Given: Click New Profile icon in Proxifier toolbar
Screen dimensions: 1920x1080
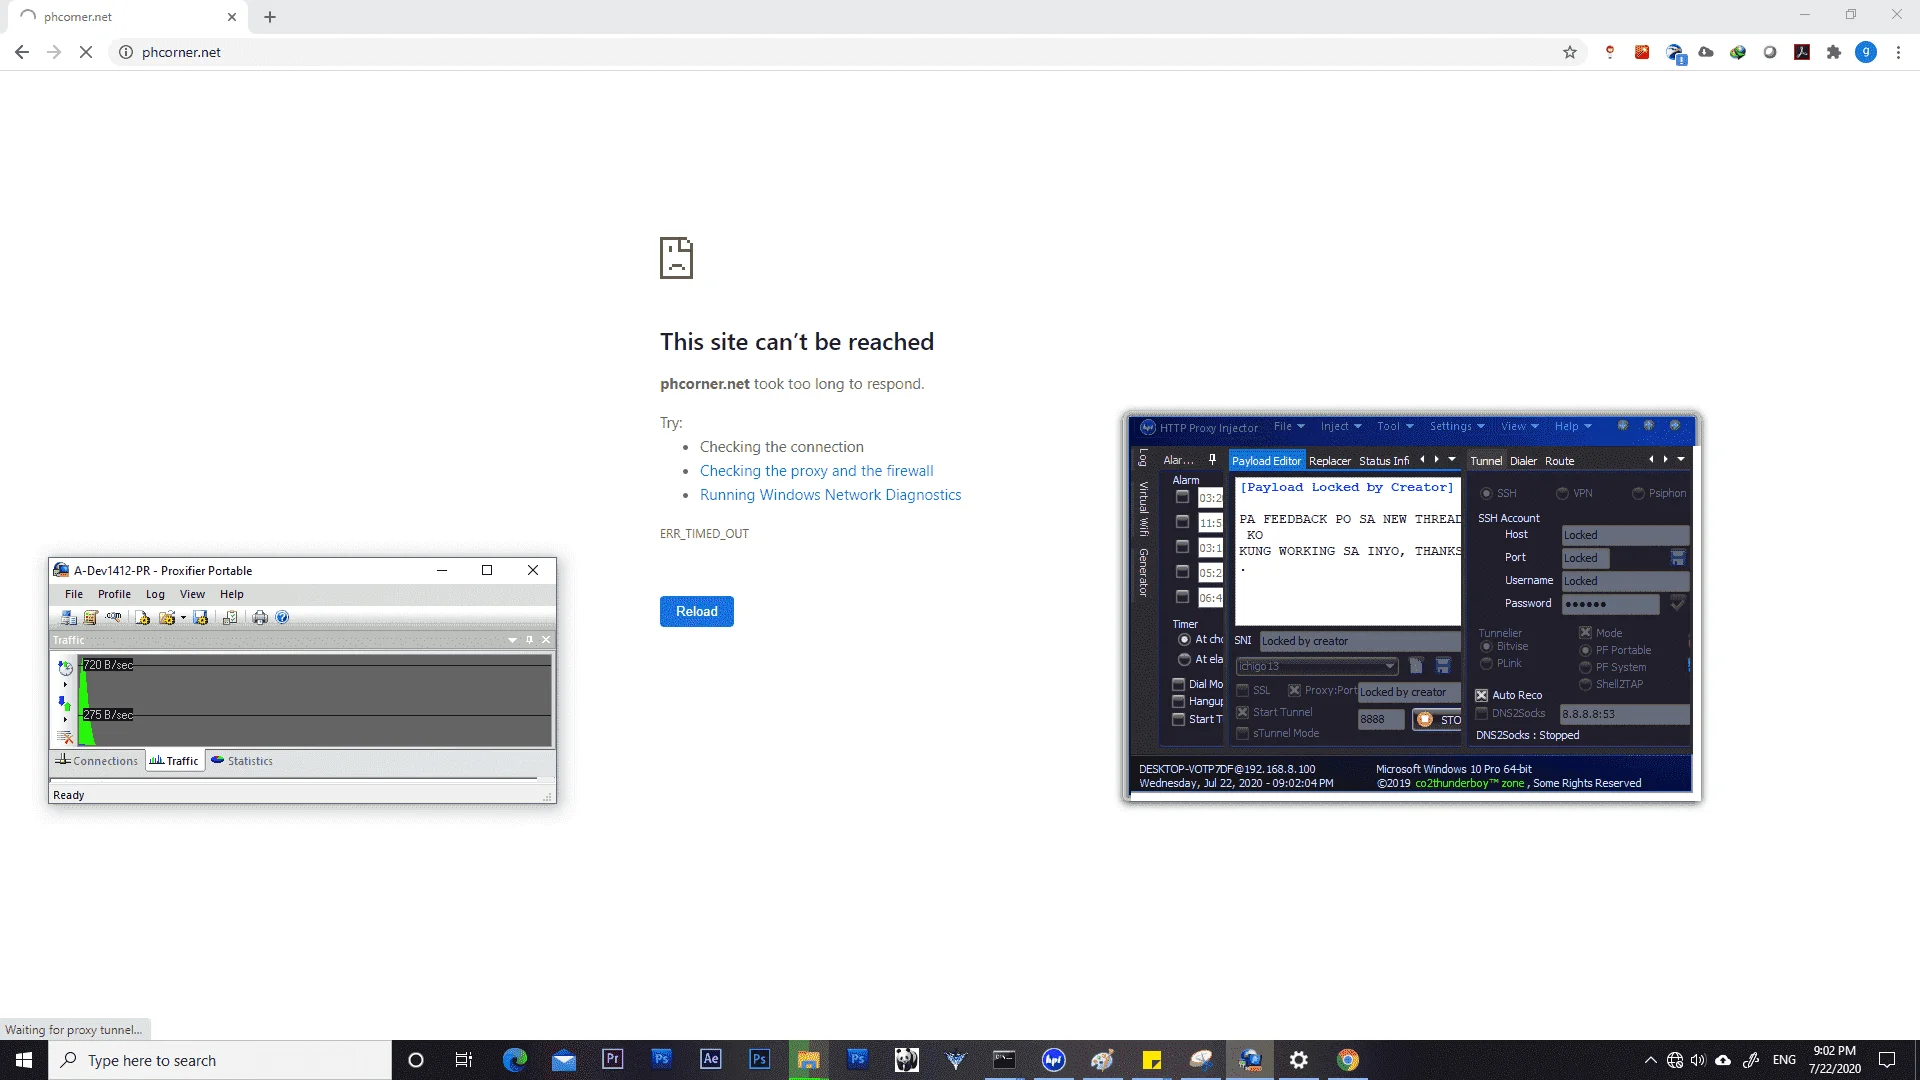Looking at the screenshot, I should [142, 618].
